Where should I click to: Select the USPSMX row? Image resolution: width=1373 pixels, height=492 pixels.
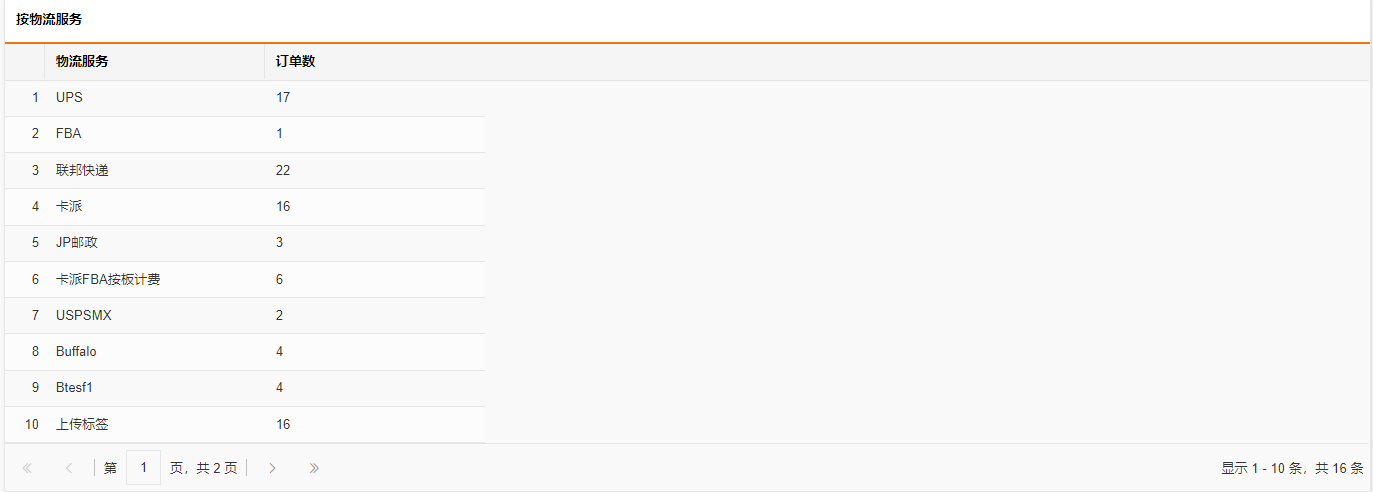pos(245,316)
